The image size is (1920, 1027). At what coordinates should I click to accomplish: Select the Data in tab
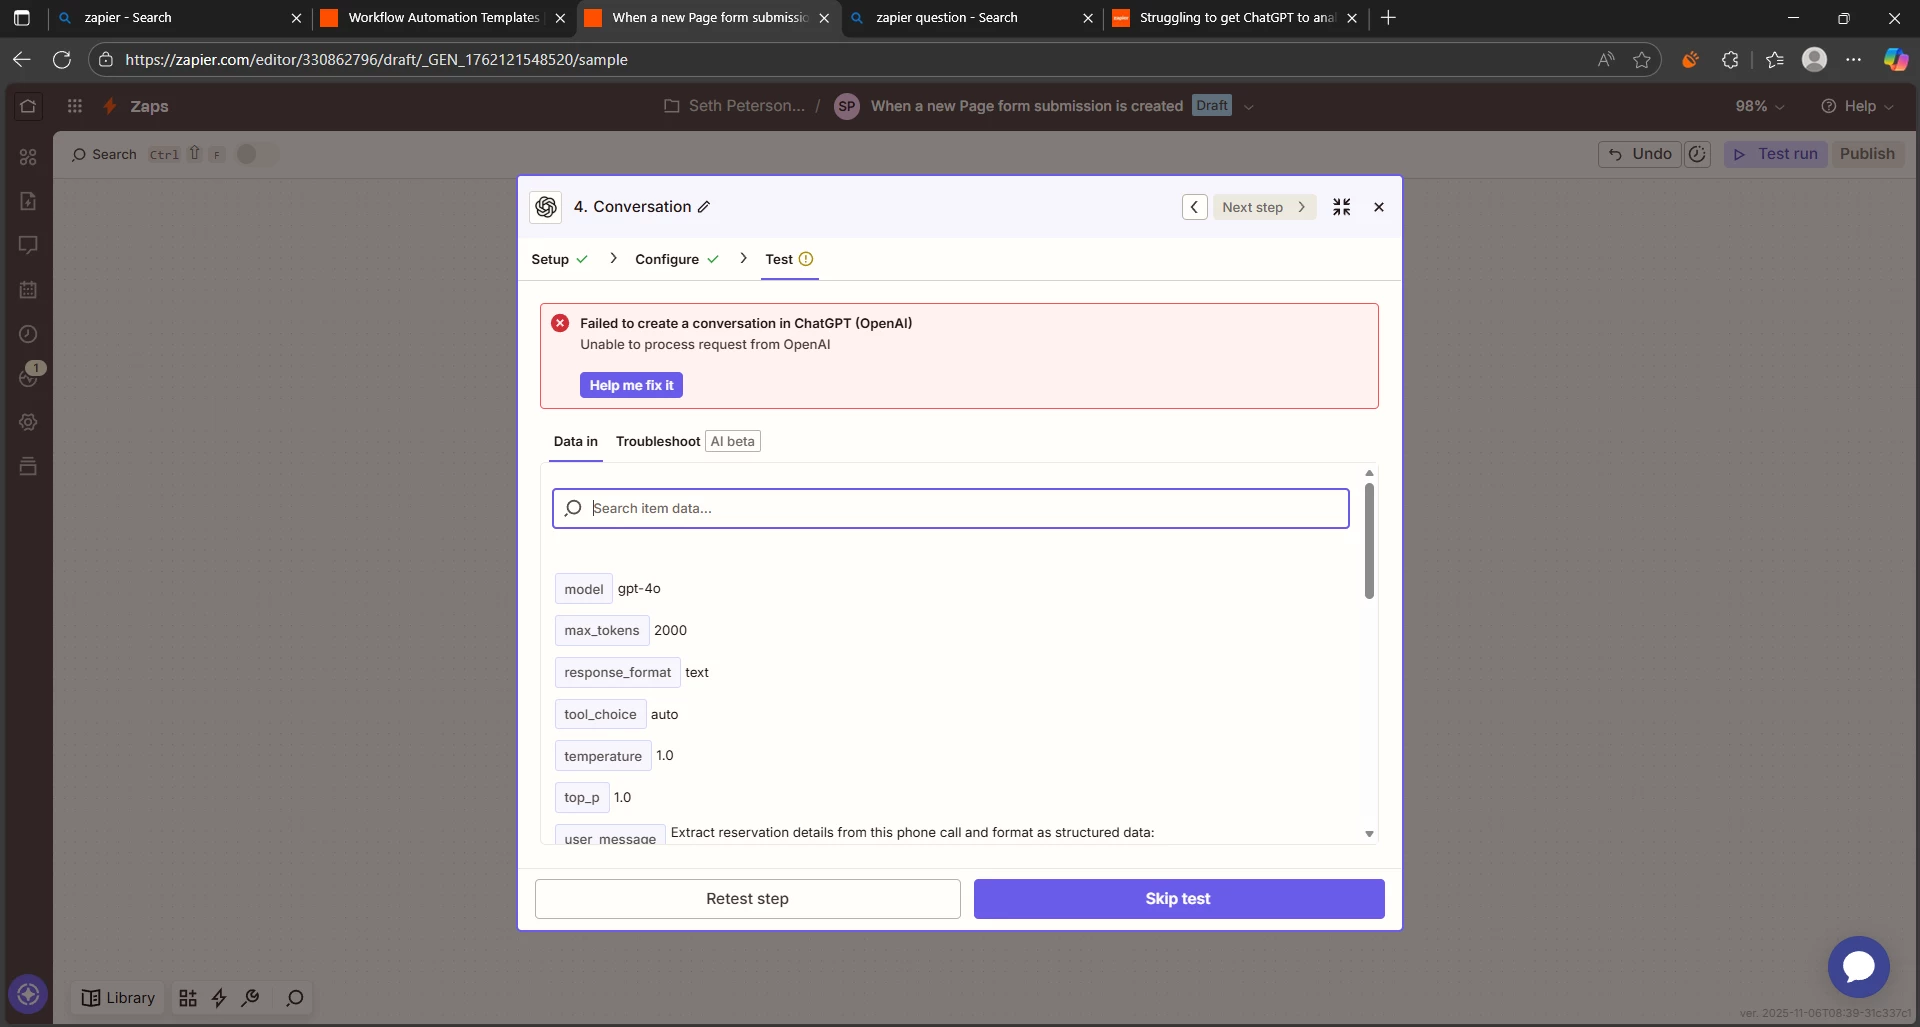[576, 441]
